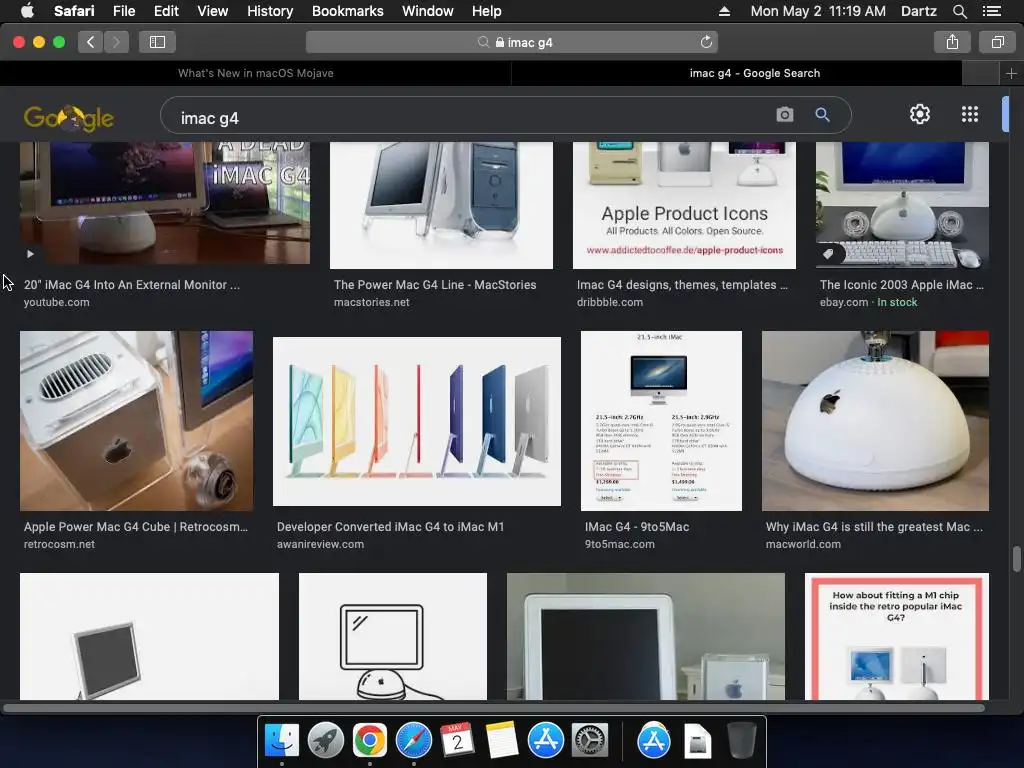Open System Preferences from the Dock

590,741
